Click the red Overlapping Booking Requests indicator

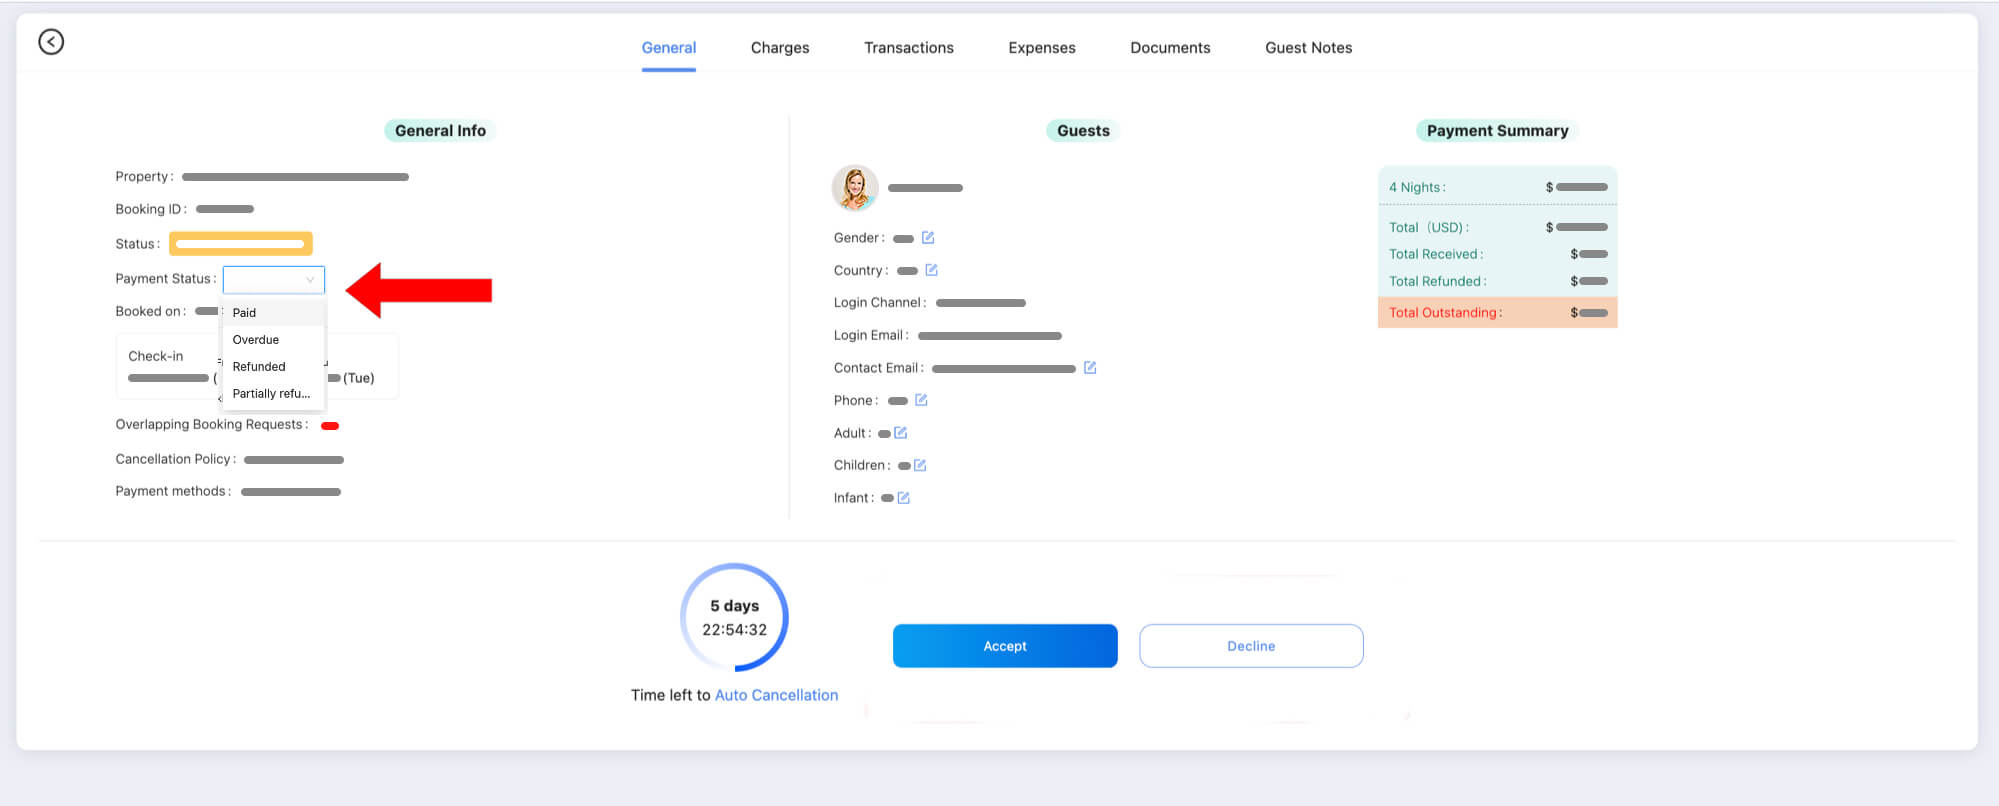pos(330,426)
